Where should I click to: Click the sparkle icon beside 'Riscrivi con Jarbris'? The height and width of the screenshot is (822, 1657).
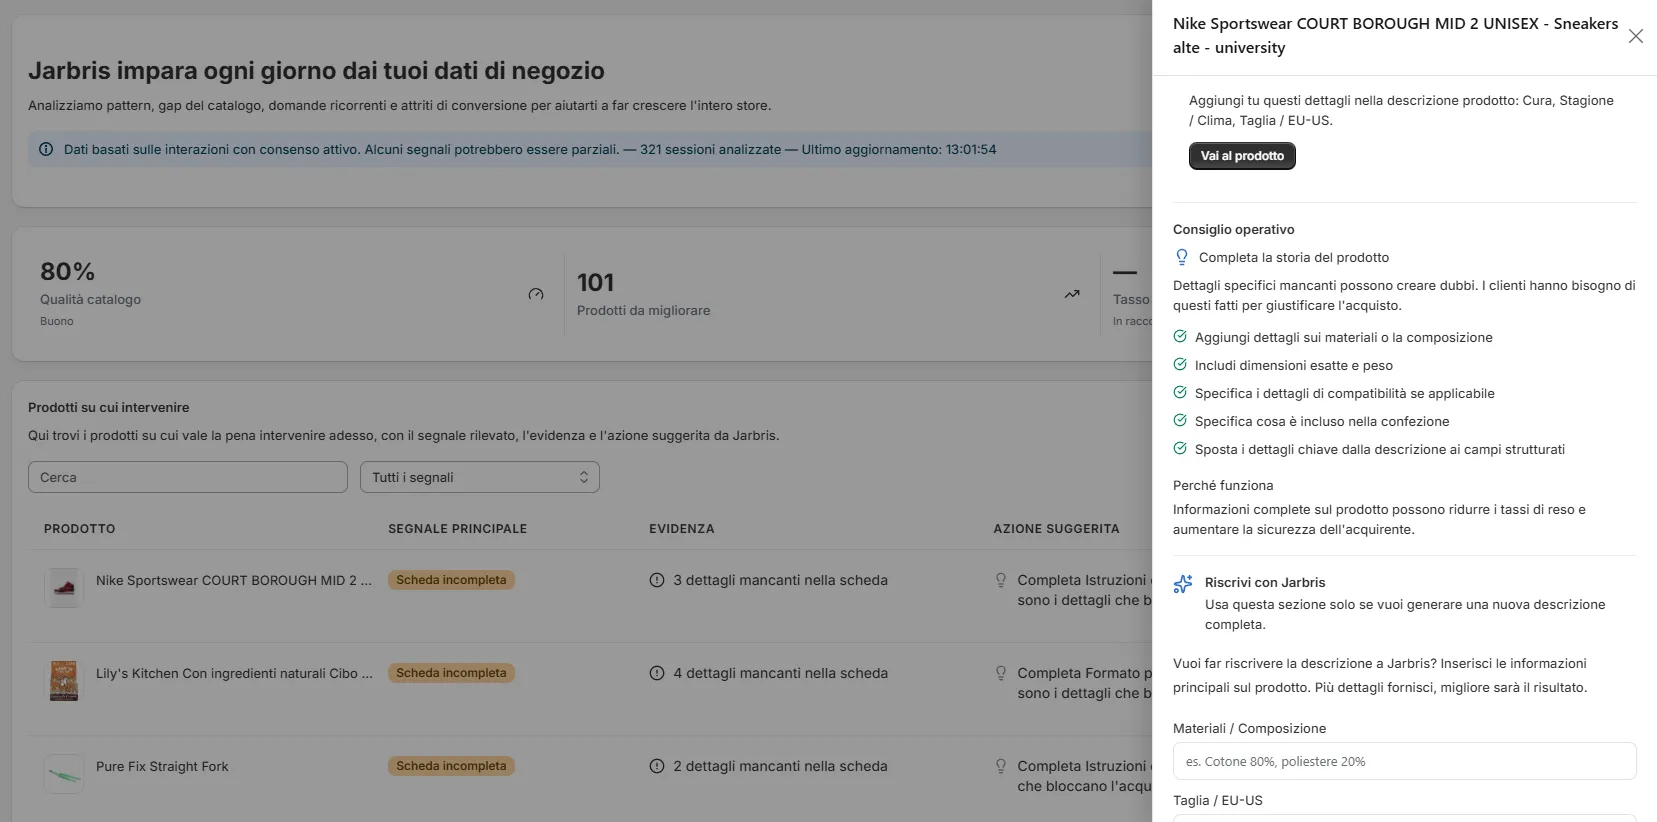1183,583
